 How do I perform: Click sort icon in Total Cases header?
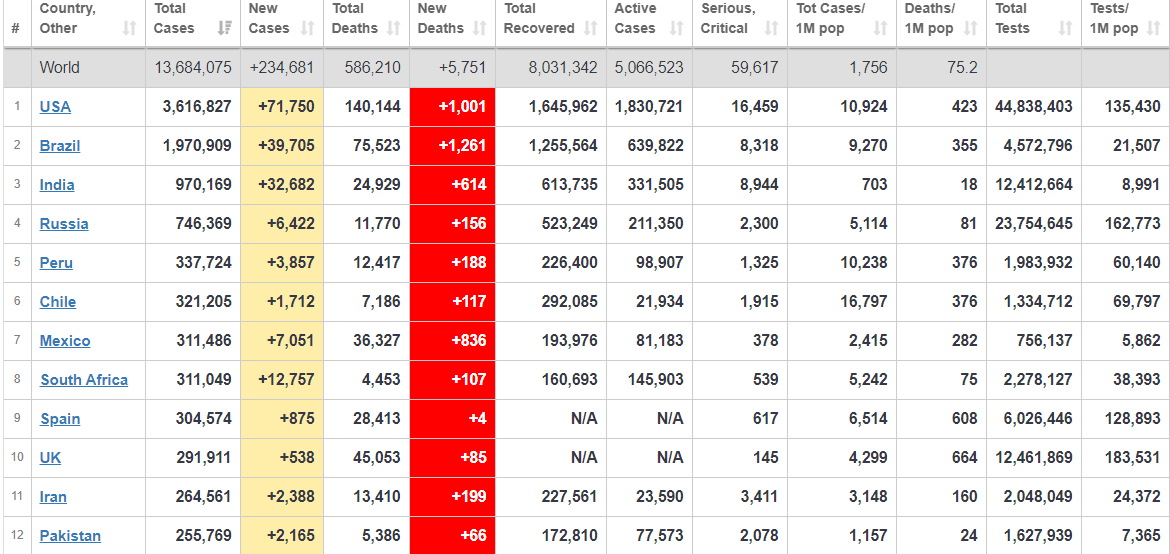tap(223, 28)
